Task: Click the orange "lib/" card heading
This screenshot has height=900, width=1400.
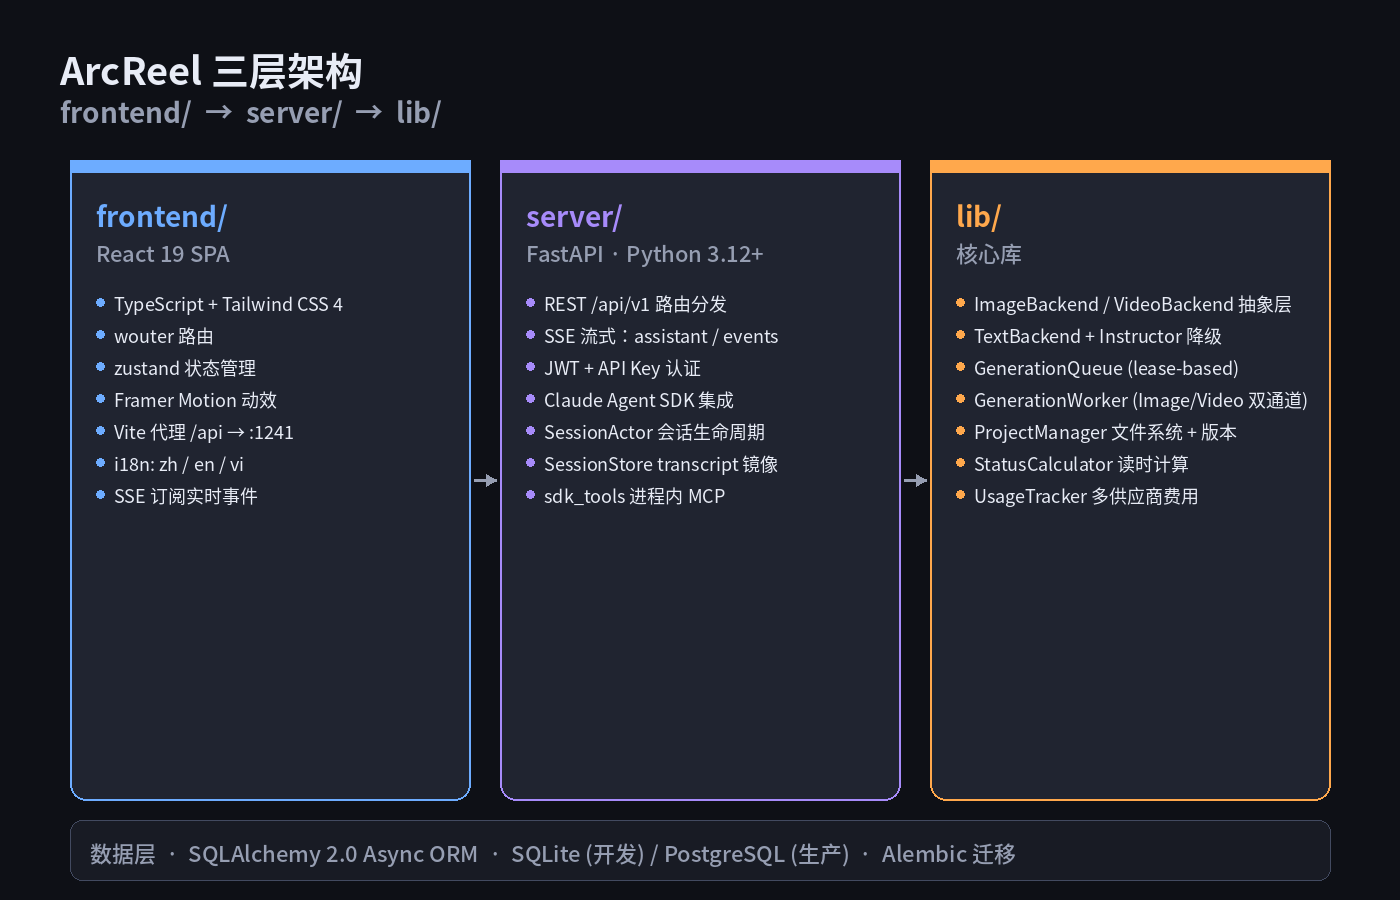Action: point(978,217)
